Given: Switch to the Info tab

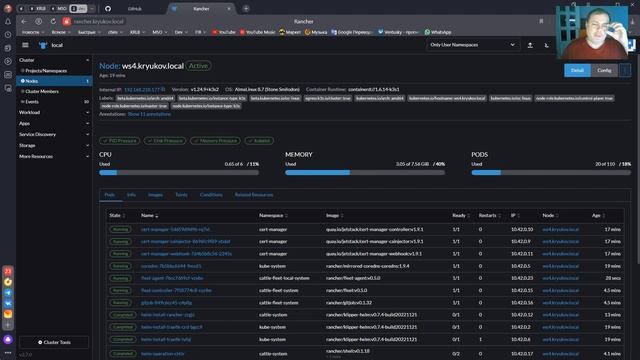Looking at the screenshot, I should point(131,195).
